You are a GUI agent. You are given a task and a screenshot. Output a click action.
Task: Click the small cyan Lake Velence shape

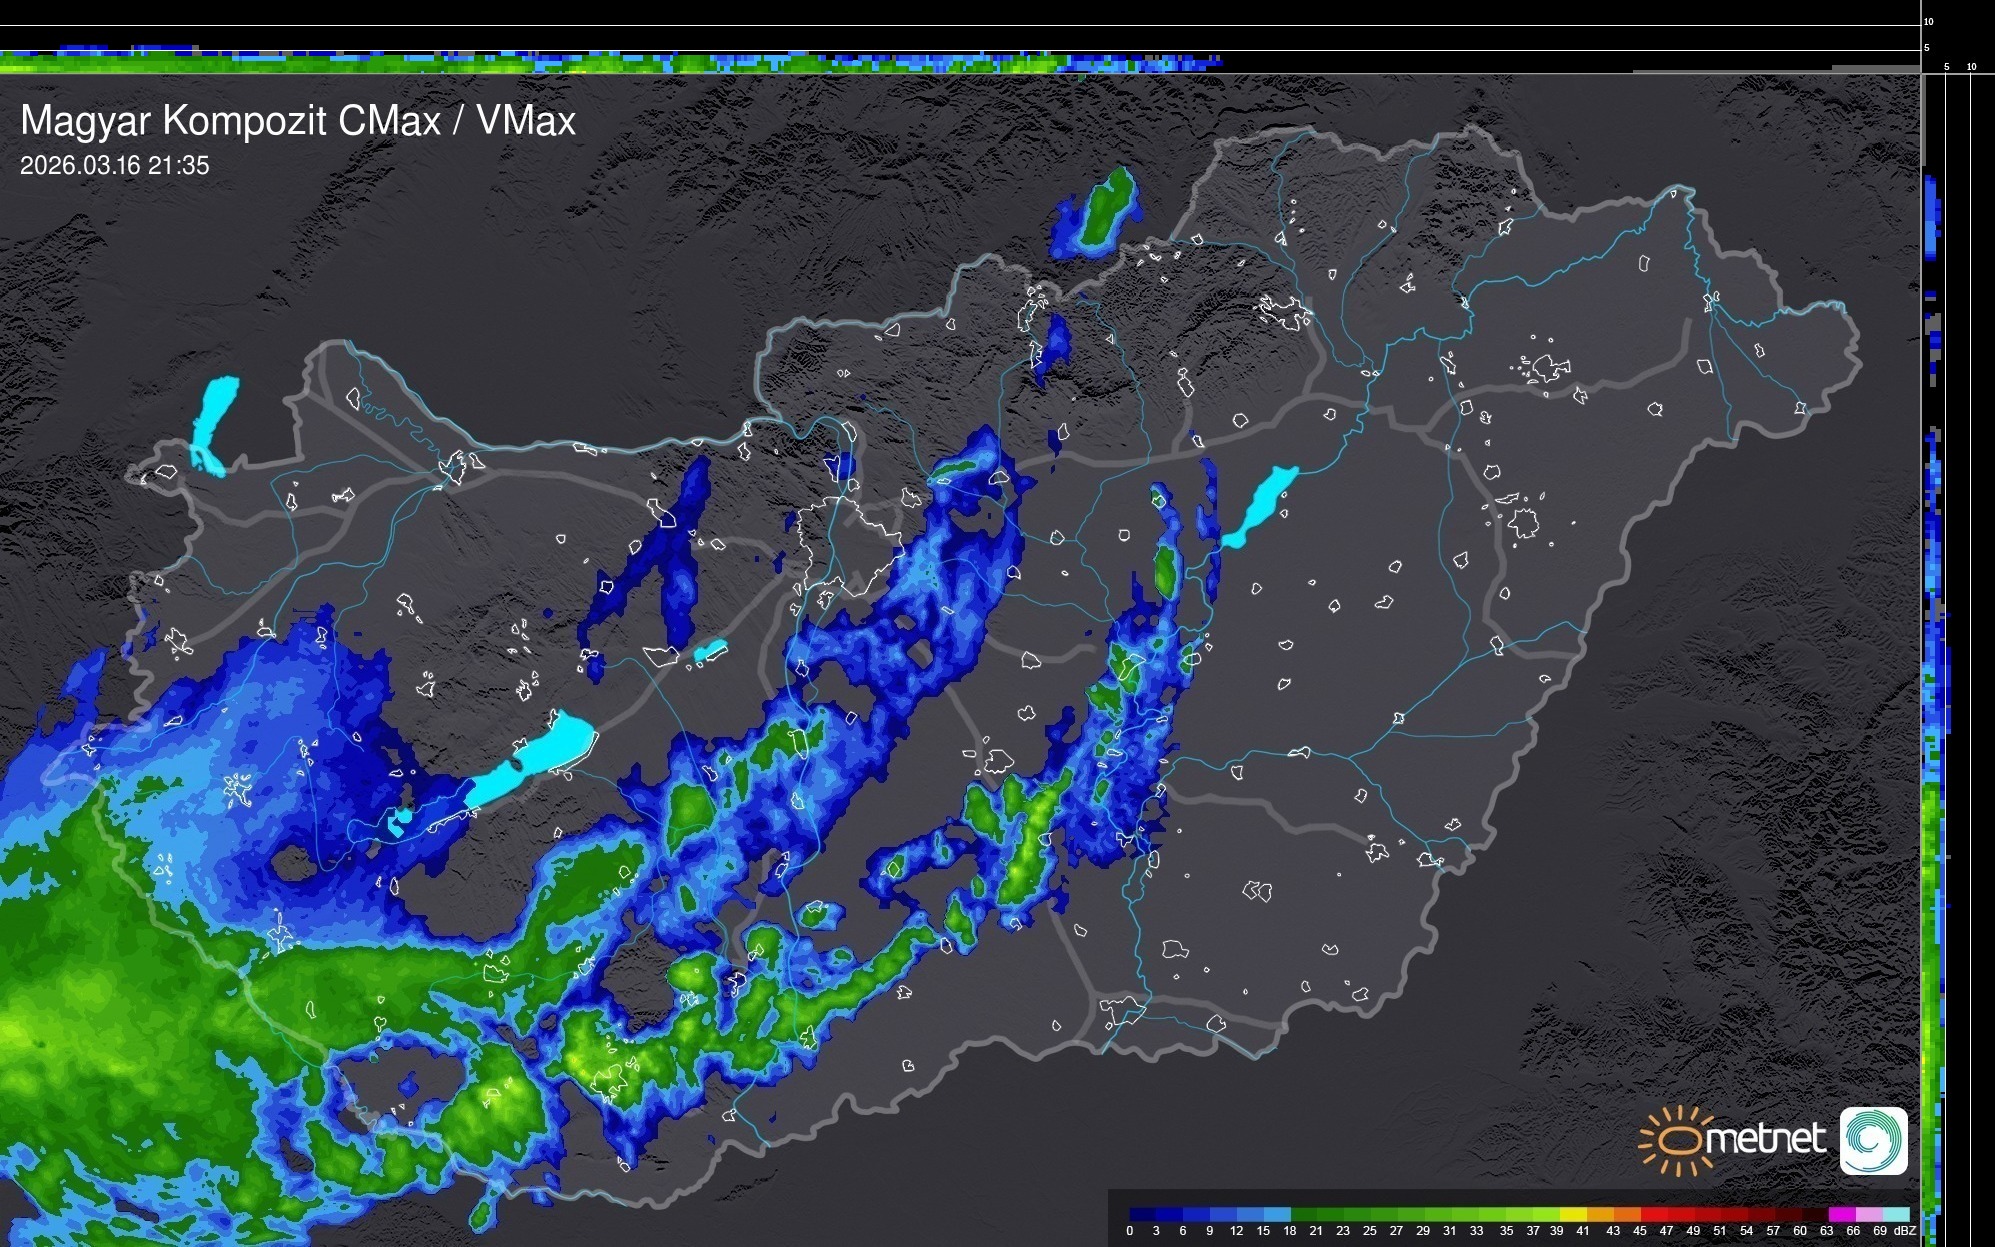coord(710,651)
